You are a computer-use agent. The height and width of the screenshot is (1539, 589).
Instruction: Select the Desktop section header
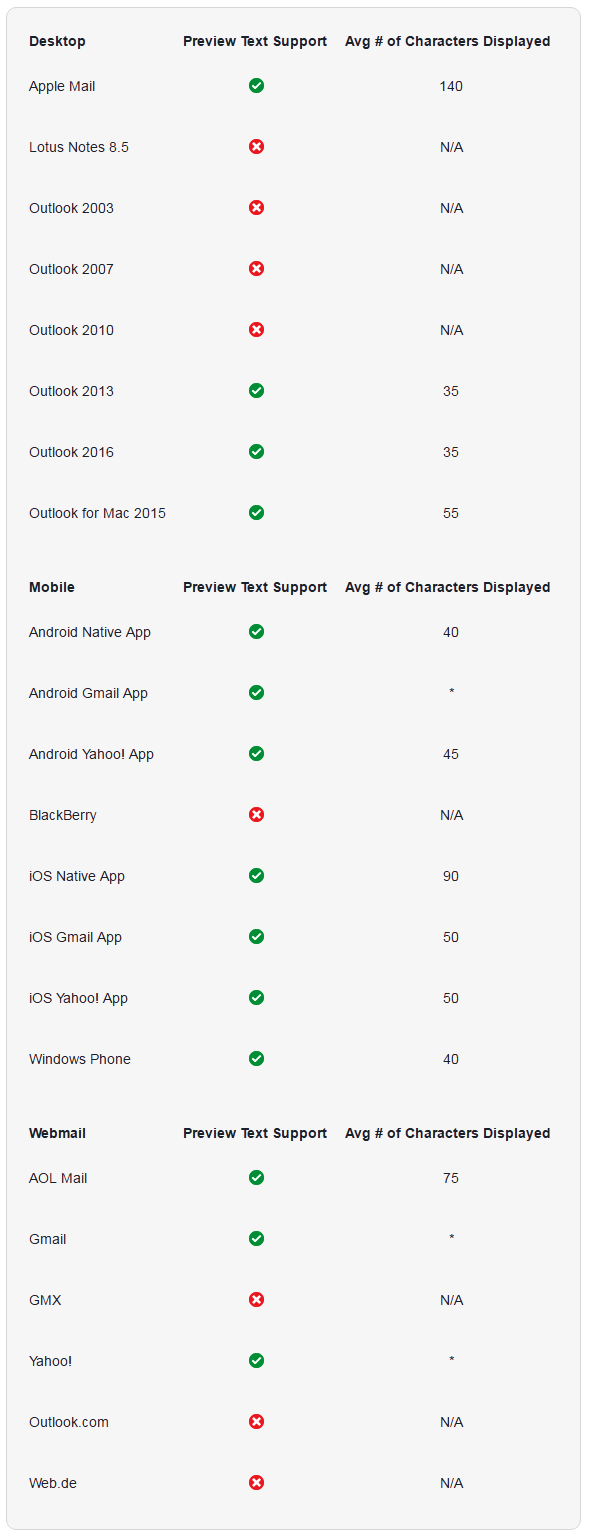(x=57, y=41)
